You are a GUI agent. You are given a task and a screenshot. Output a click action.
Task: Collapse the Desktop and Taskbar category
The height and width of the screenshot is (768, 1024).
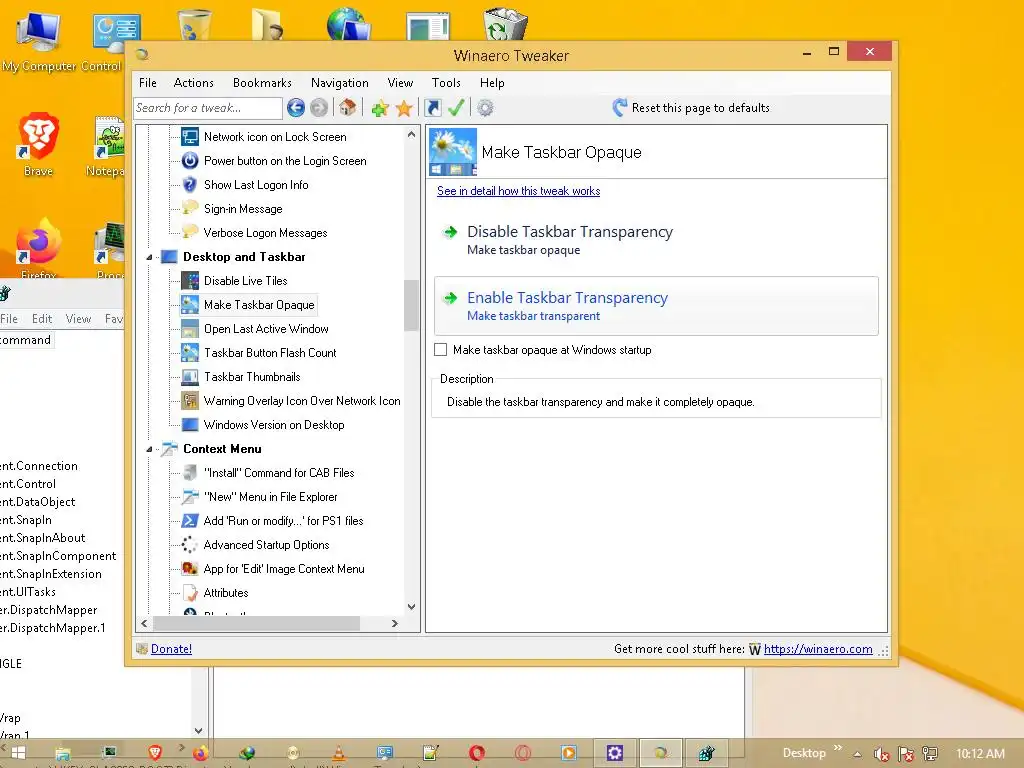tap(149, 257)
